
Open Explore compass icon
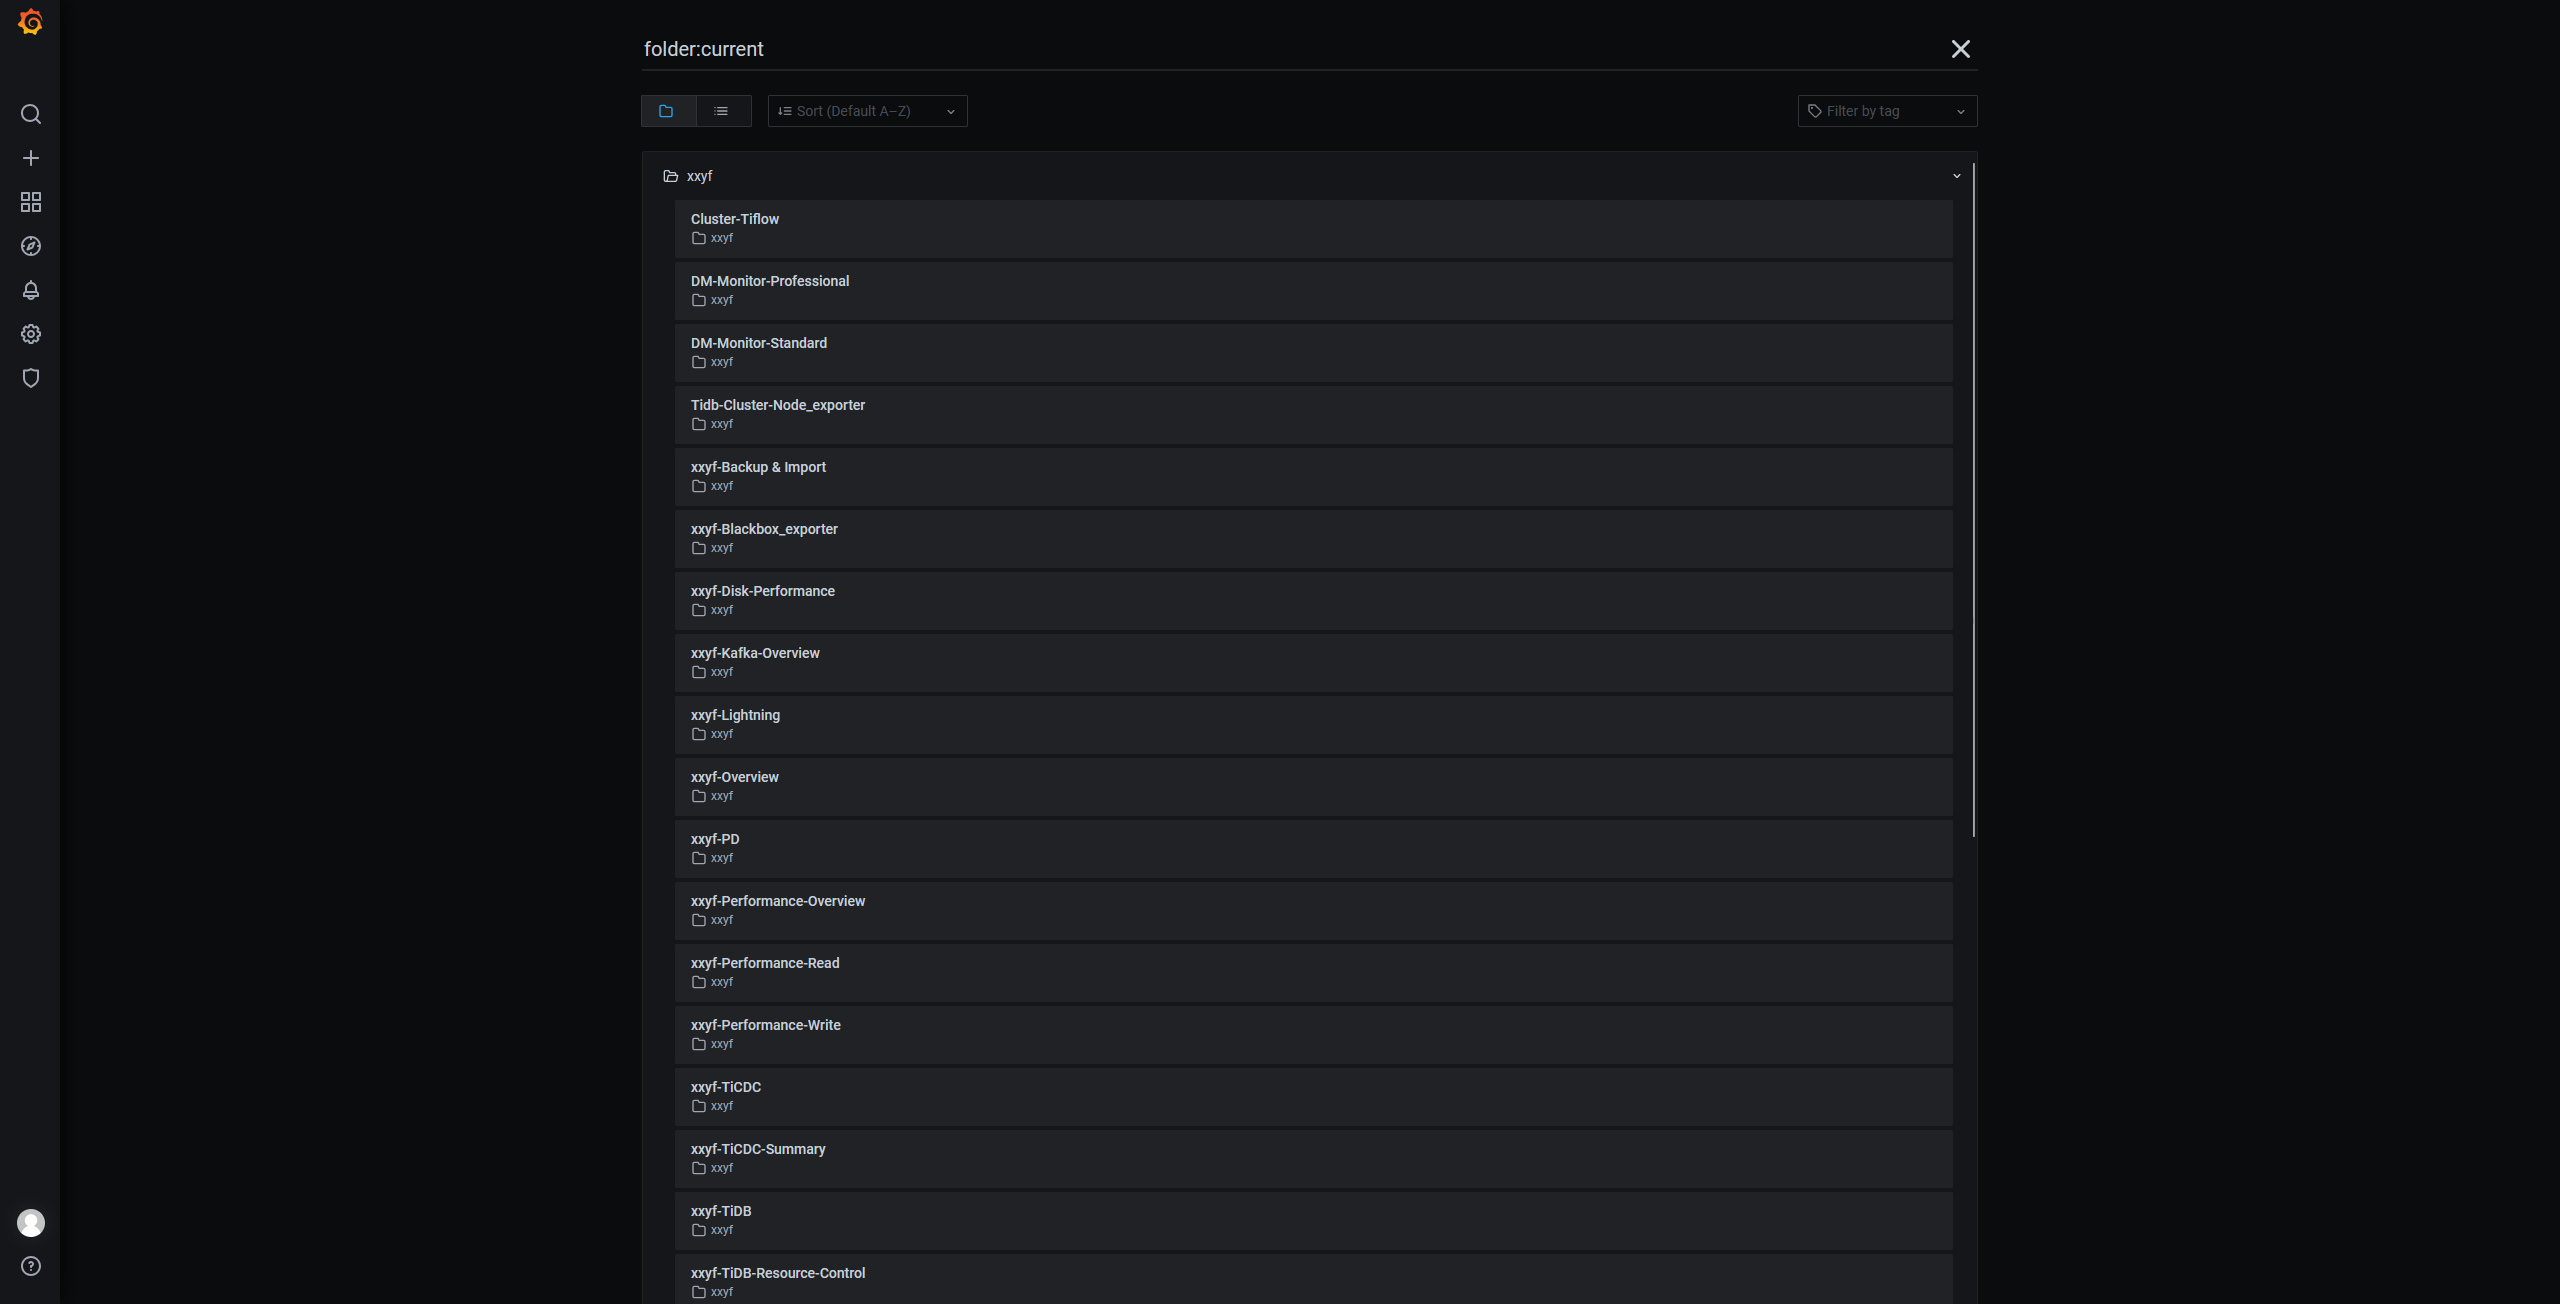point(31,246)
